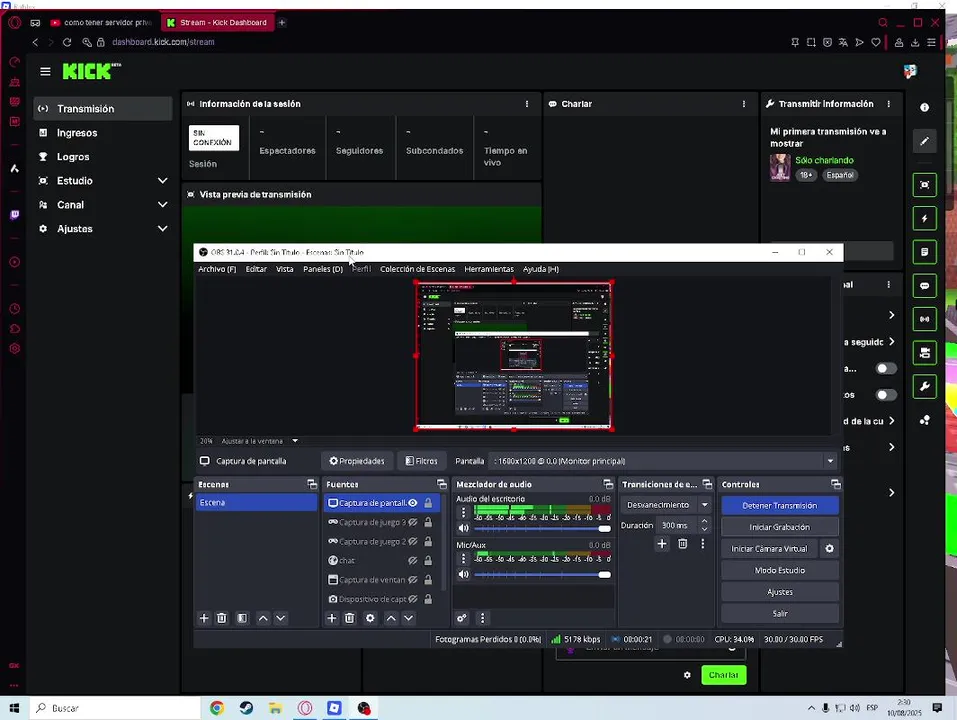The height and width of the screenshot is (720, 957).
Task: Expand the 'a seguidc' chevron row
Action: point(892,342)
